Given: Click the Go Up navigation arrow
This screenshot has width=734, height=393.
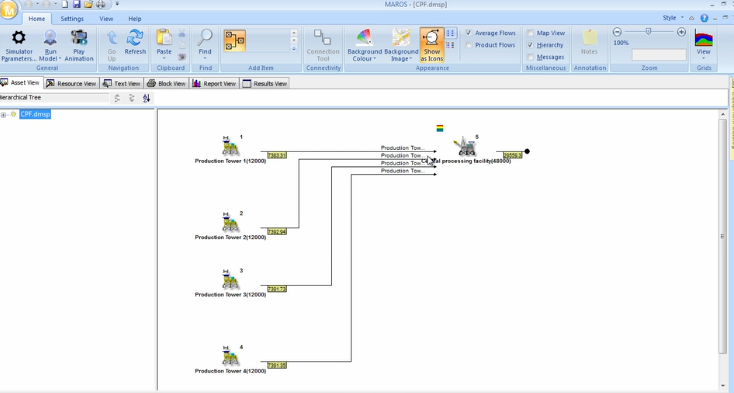Looking at the screenshot, I should 111,38.
